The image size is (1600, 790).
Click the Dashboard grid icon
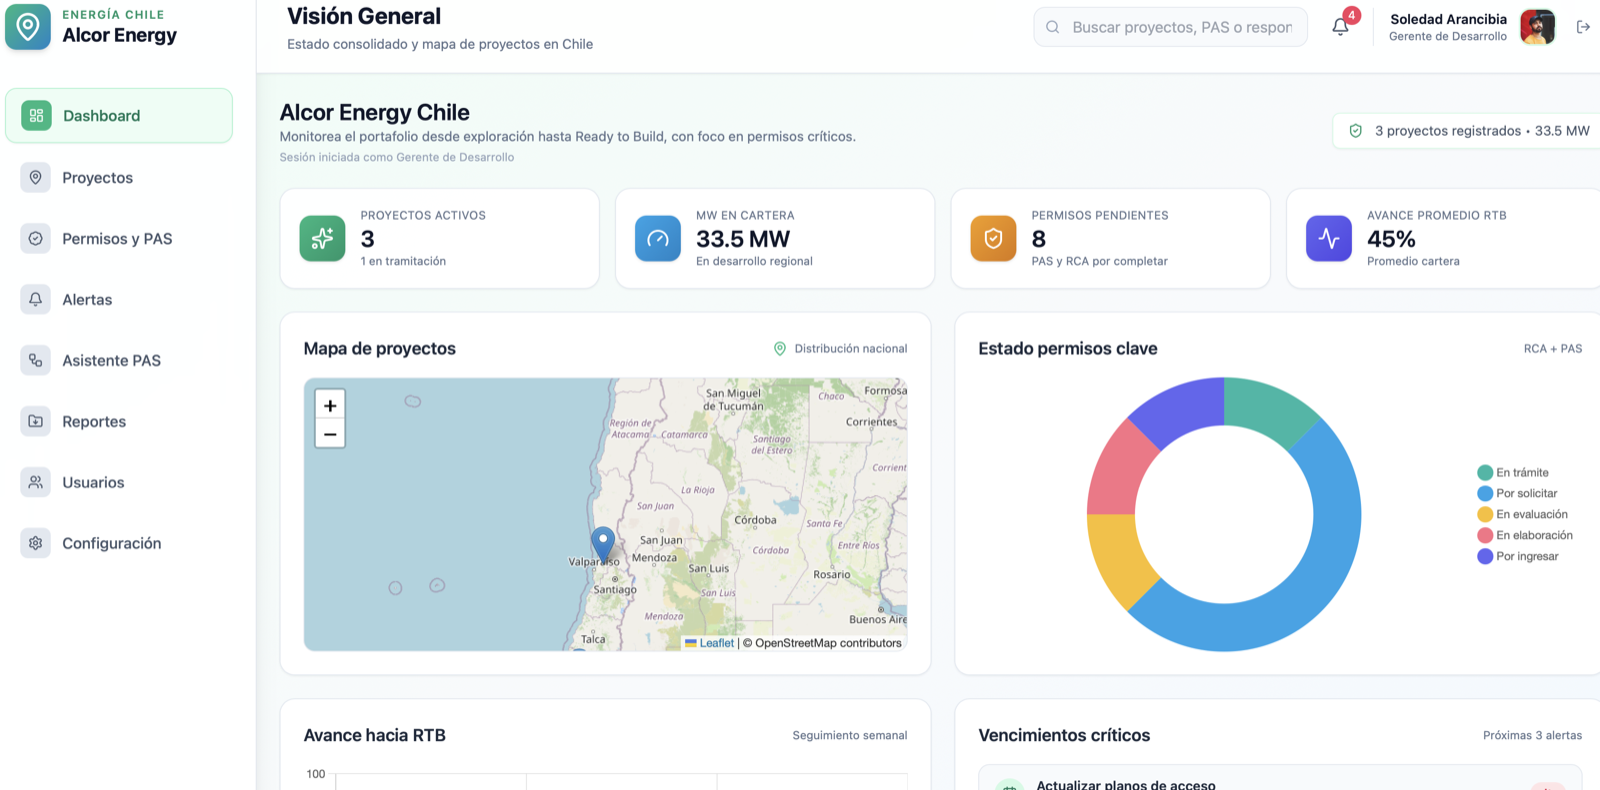pos(36,116)
